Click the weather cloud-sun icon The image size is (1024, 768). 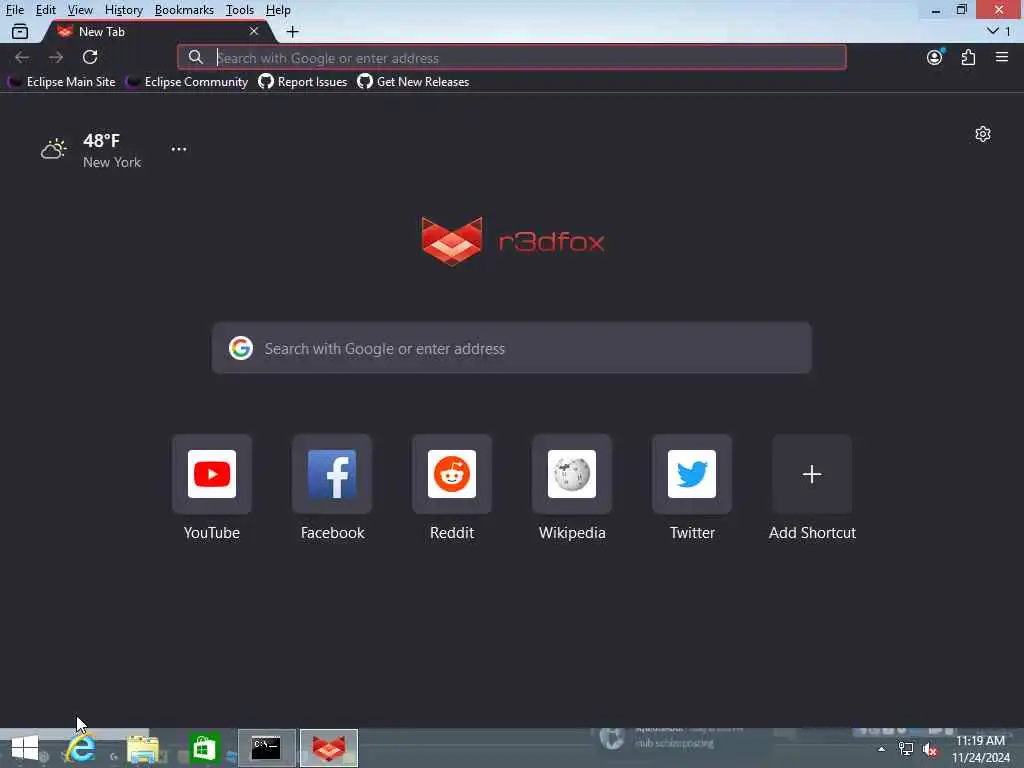(54, 150)
